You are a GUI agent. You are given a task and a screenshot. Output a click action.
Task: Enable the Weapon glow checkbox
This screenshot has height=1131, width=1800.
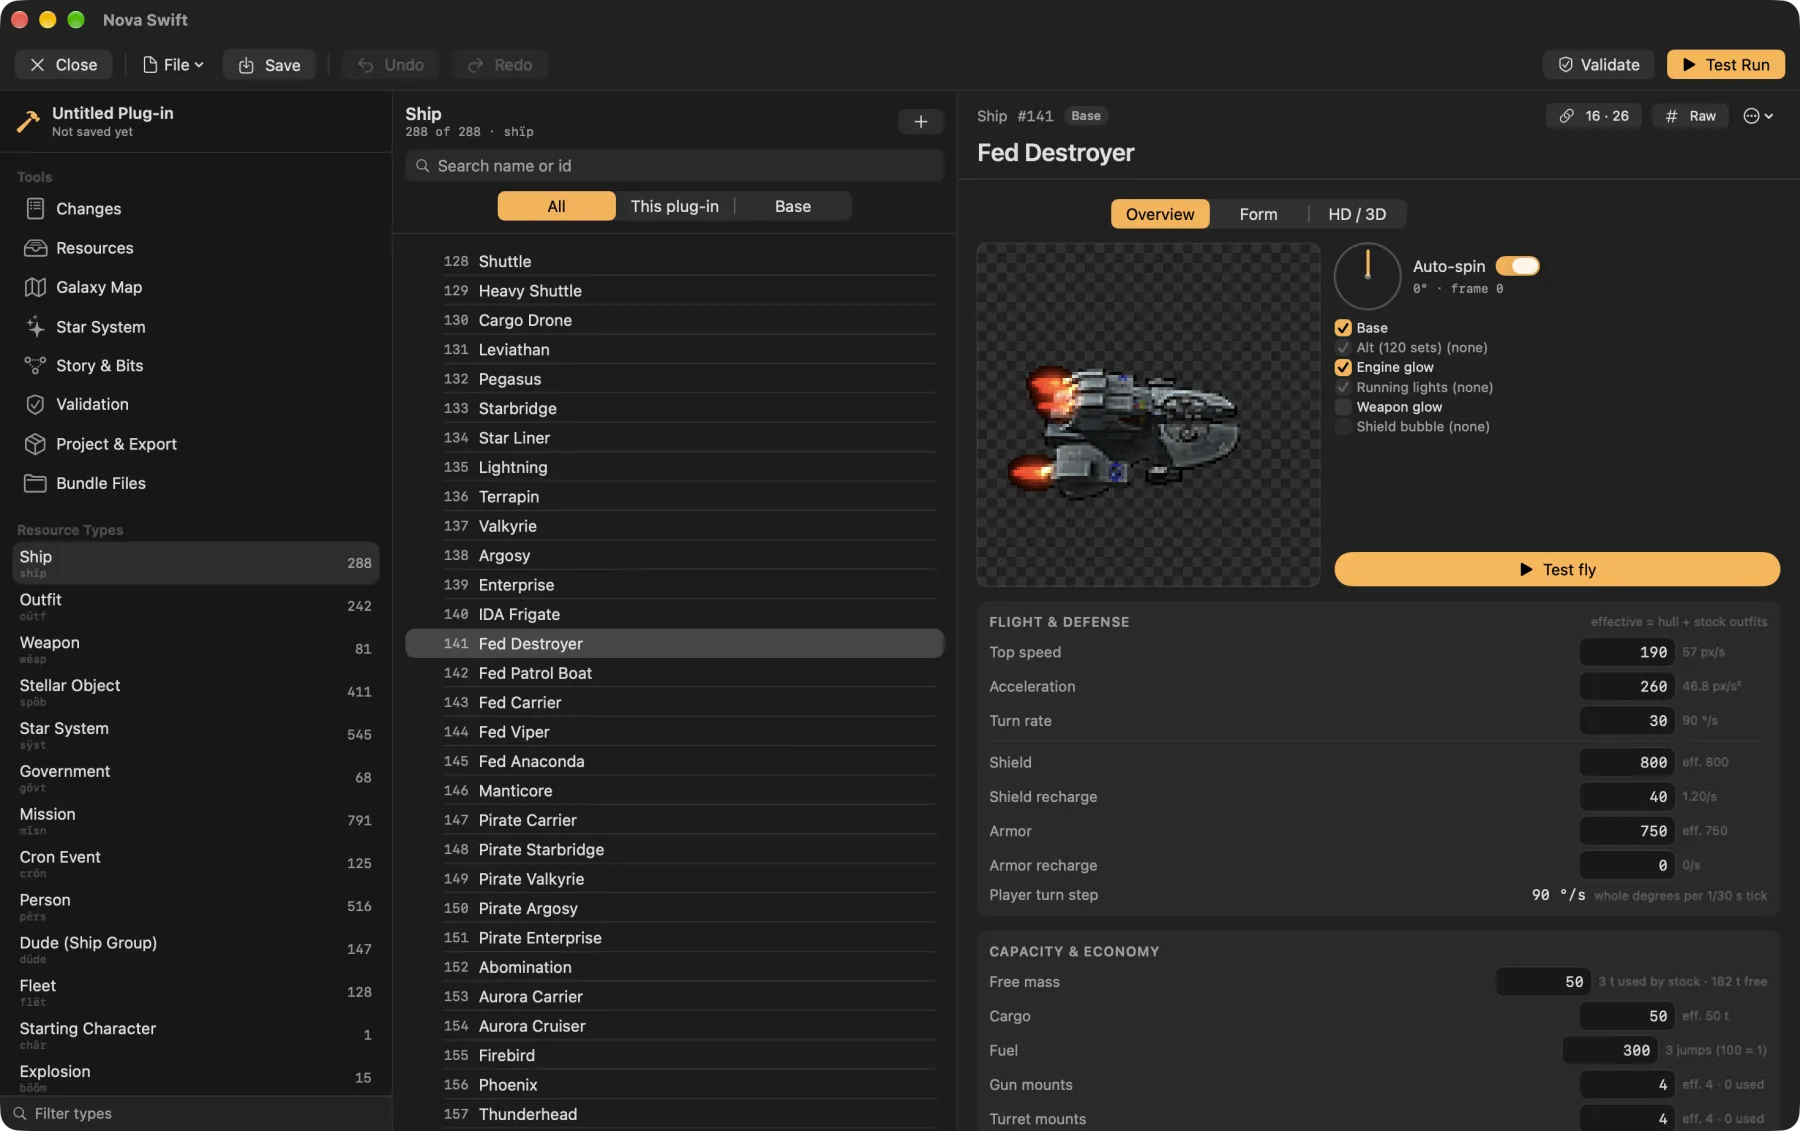(x=1343, y=407)
